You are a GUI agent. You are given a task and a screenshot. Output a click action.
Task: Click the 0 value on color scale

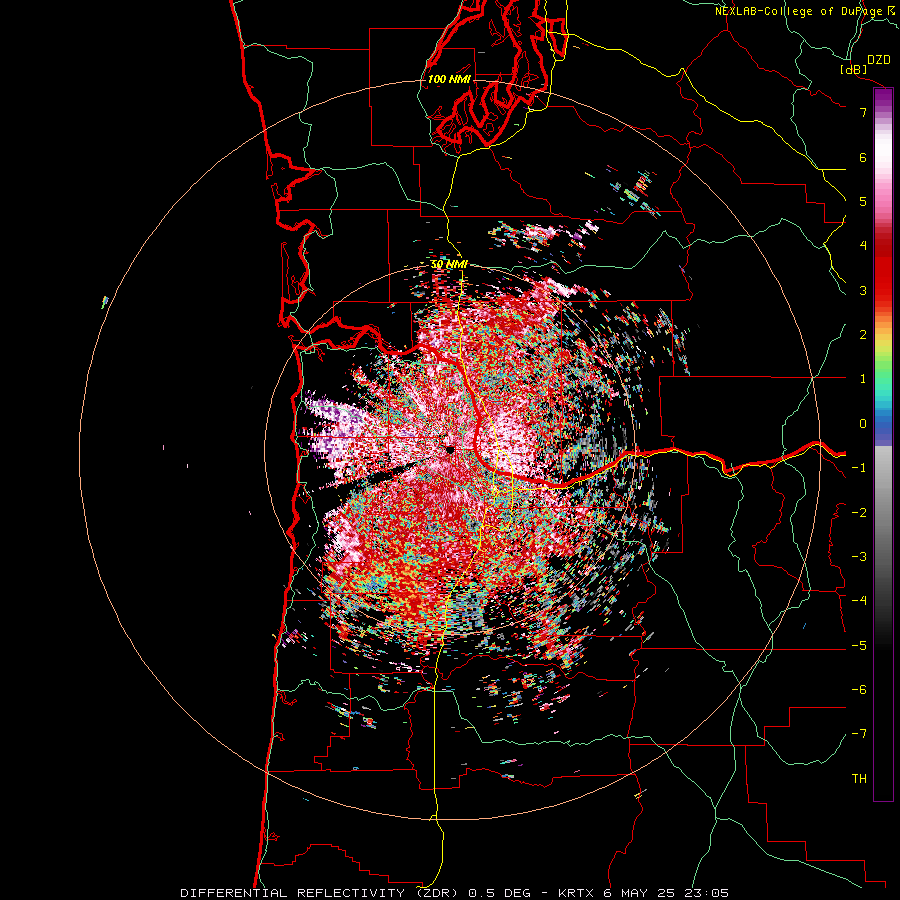(863, 424)
